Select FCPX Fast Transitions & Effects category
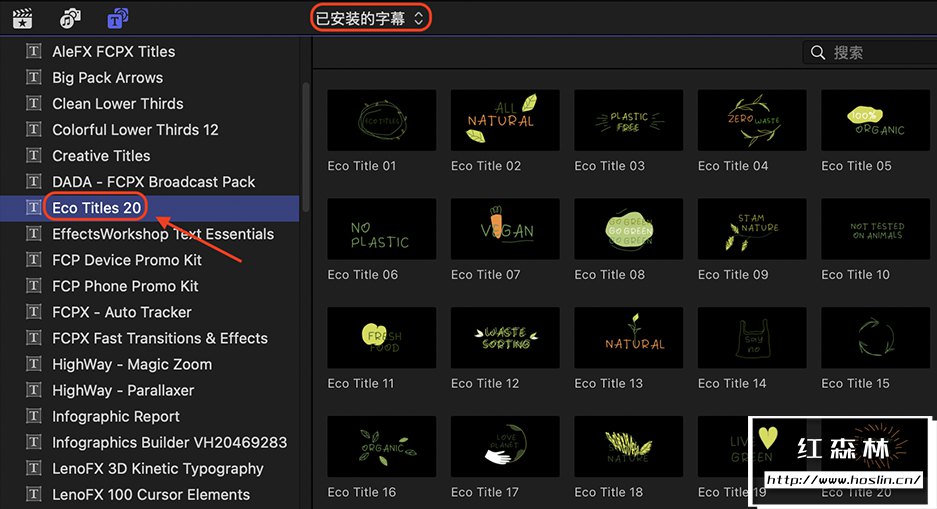Image resolution: width=937 pixels, height=509 pixels. point(149,338)
